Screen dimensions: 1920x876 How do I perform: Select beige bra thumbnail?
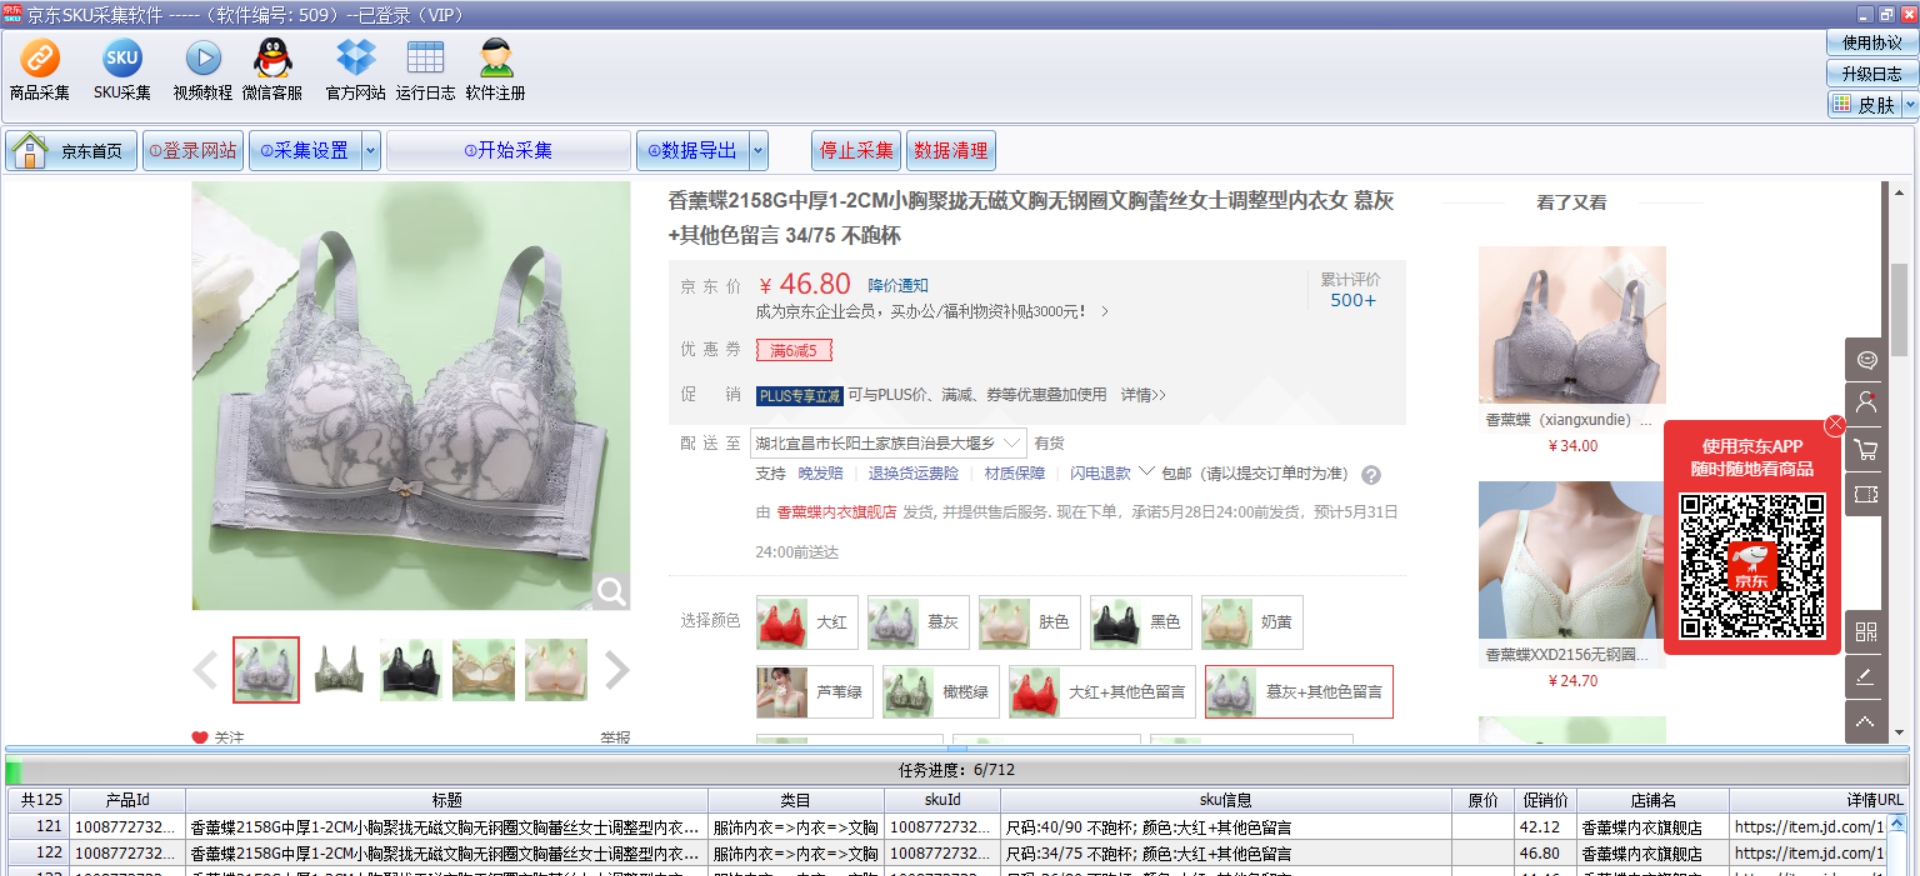(484, 670)
